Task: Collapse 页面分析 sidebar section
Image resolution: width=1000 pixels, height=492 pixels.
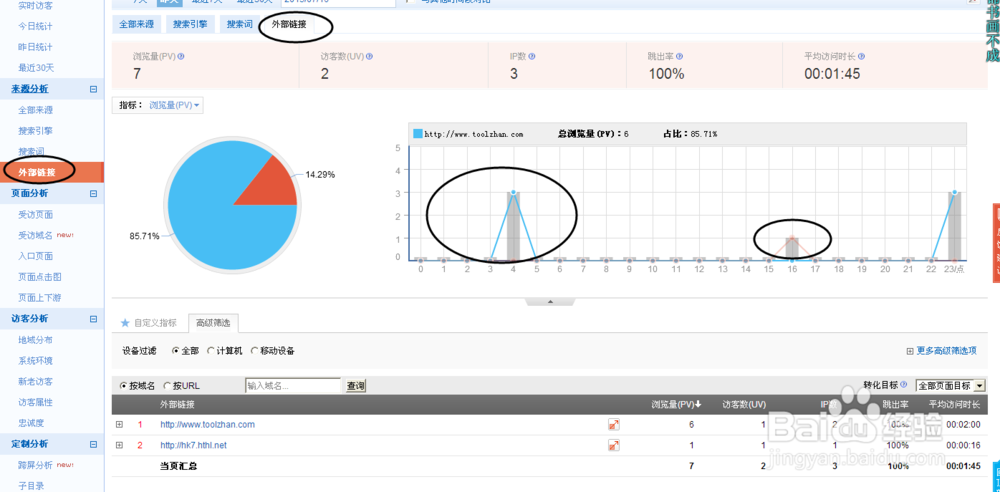Action: pos(93,193)
